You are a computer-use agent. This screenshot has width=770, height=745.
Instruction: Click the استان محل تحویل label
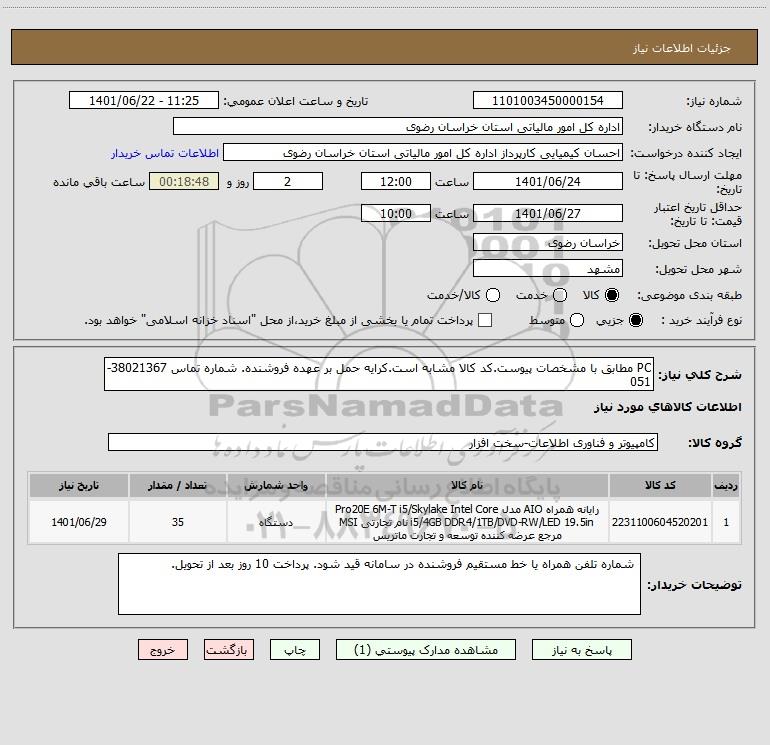pos(695,243)
